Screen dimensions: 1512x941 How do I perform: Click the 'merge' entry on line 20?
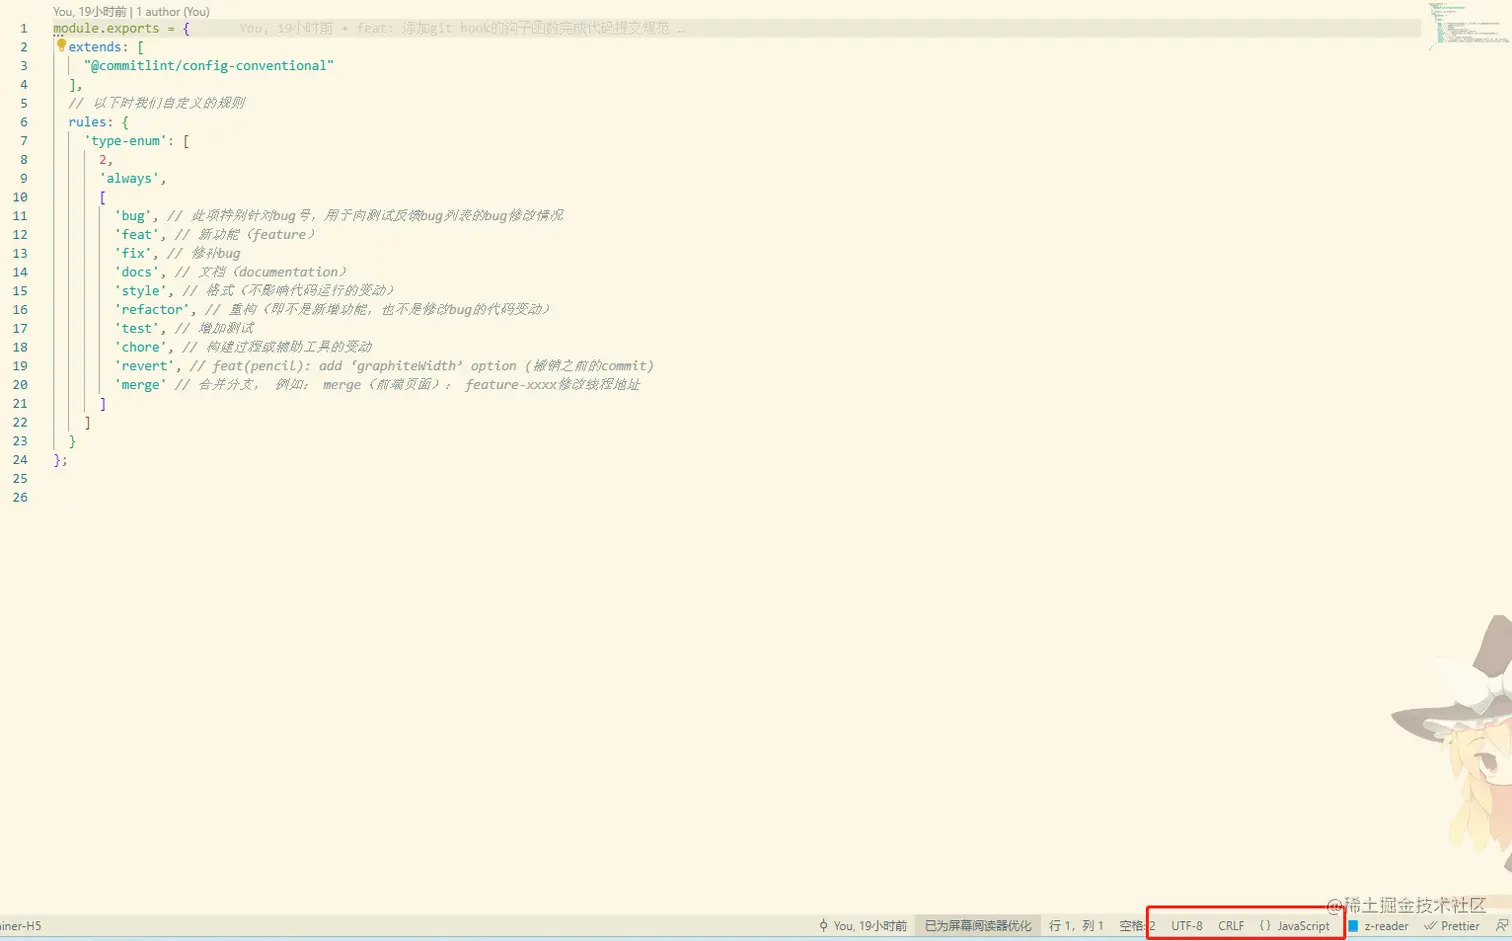[x=141, y=385]
